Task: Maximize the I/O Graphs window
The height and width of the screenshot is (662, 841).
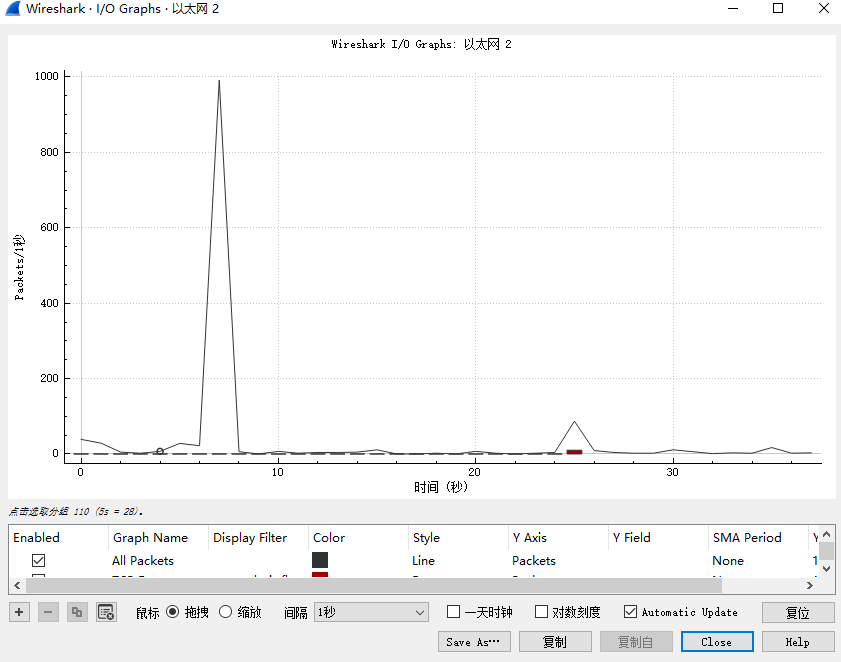Action: point(778,8)
